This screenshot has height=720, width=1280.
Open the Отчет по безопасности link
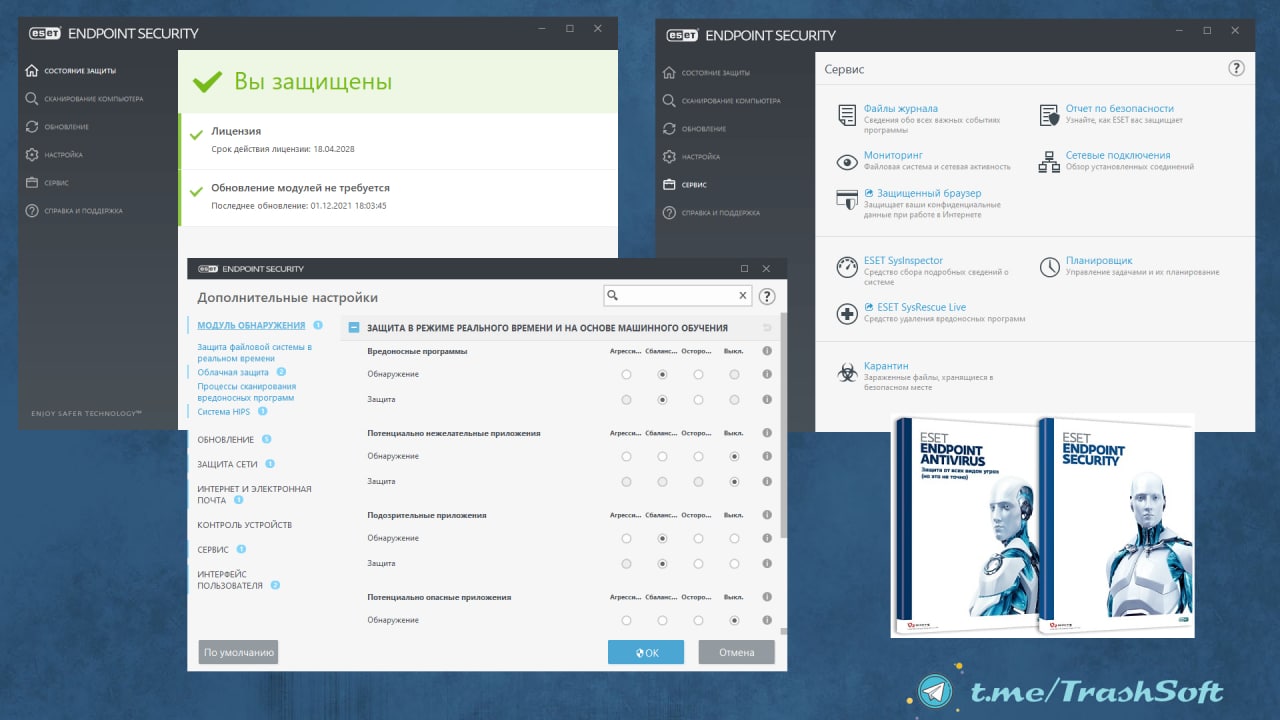click(x=1119, y=108)
